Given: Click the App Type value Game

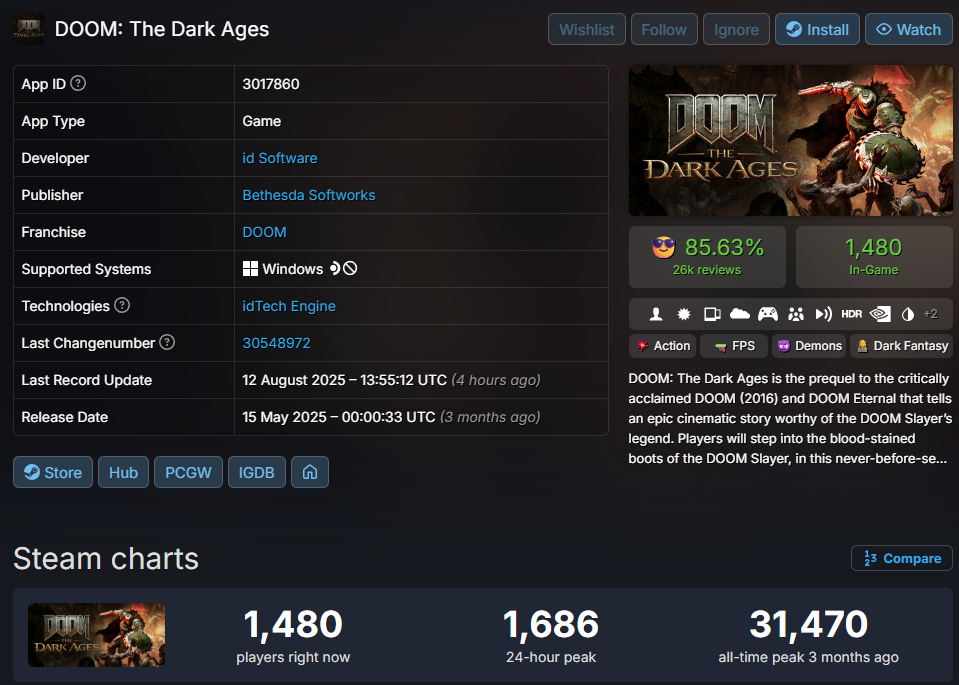Looking at the screenshot, I should click(x=262, y=121).
